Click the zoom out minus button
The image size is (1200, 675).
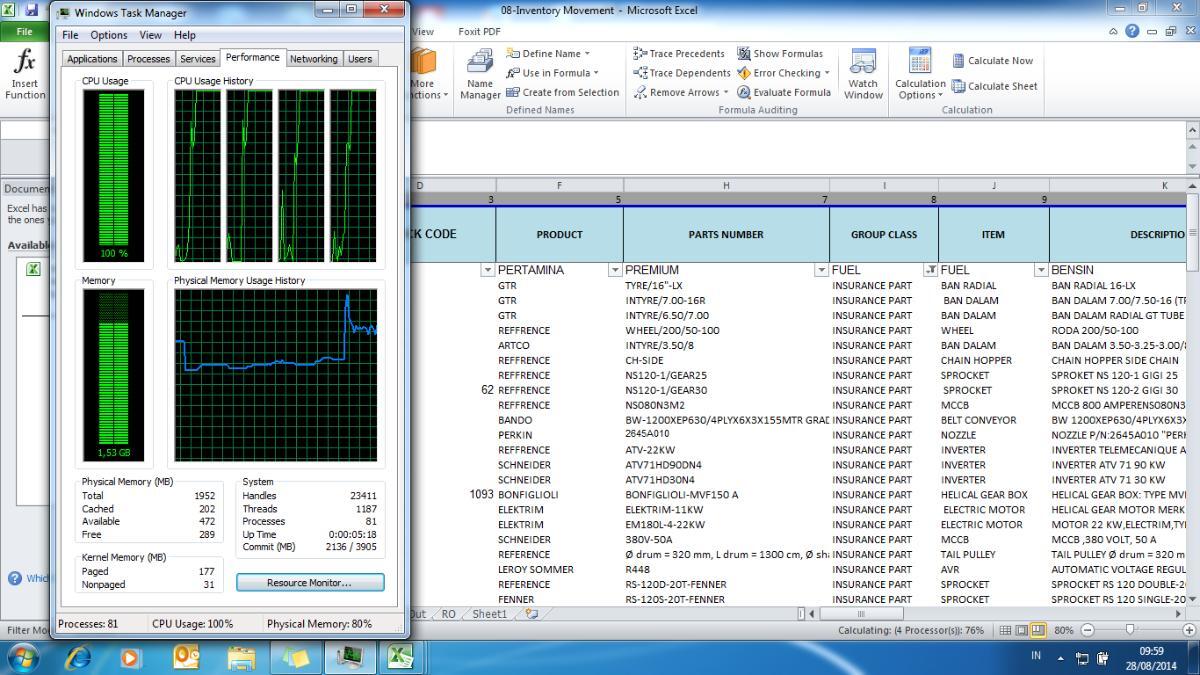click(x=1088, y=630)
